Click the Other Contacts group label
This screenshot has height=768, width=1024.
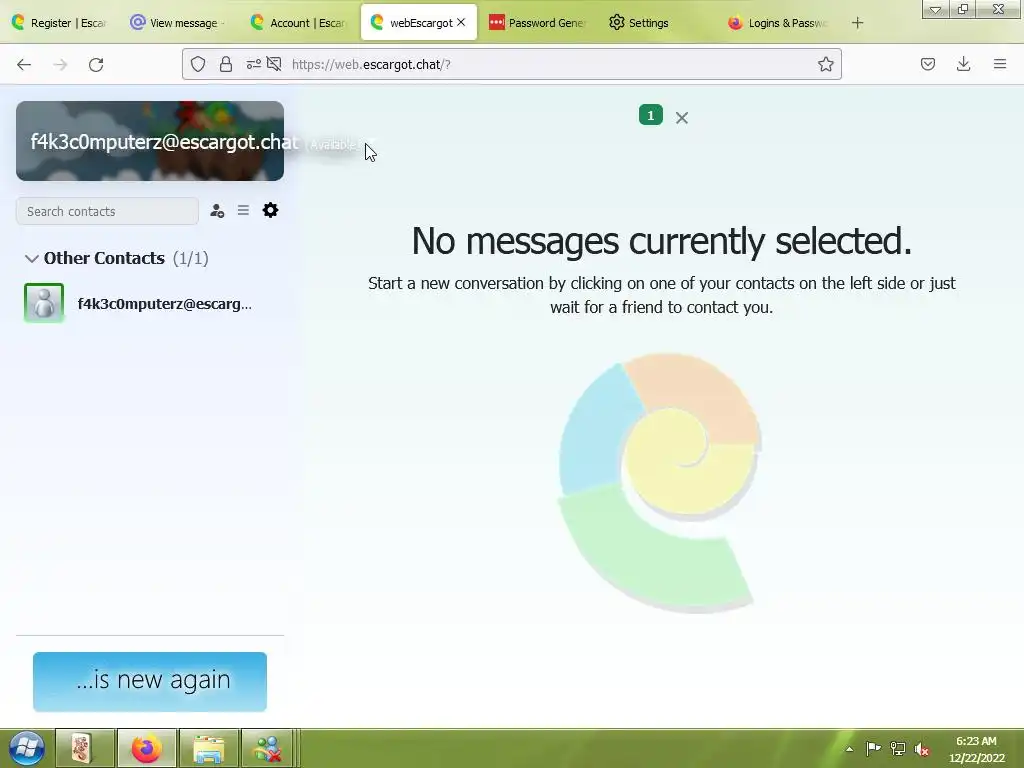tap(104, 258)
